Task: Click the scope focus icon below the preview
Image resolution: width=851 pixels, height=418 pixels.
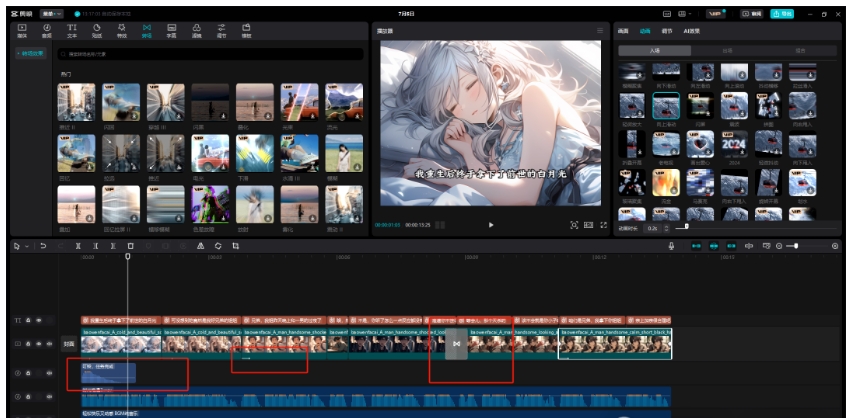Action: click(574, 225)
